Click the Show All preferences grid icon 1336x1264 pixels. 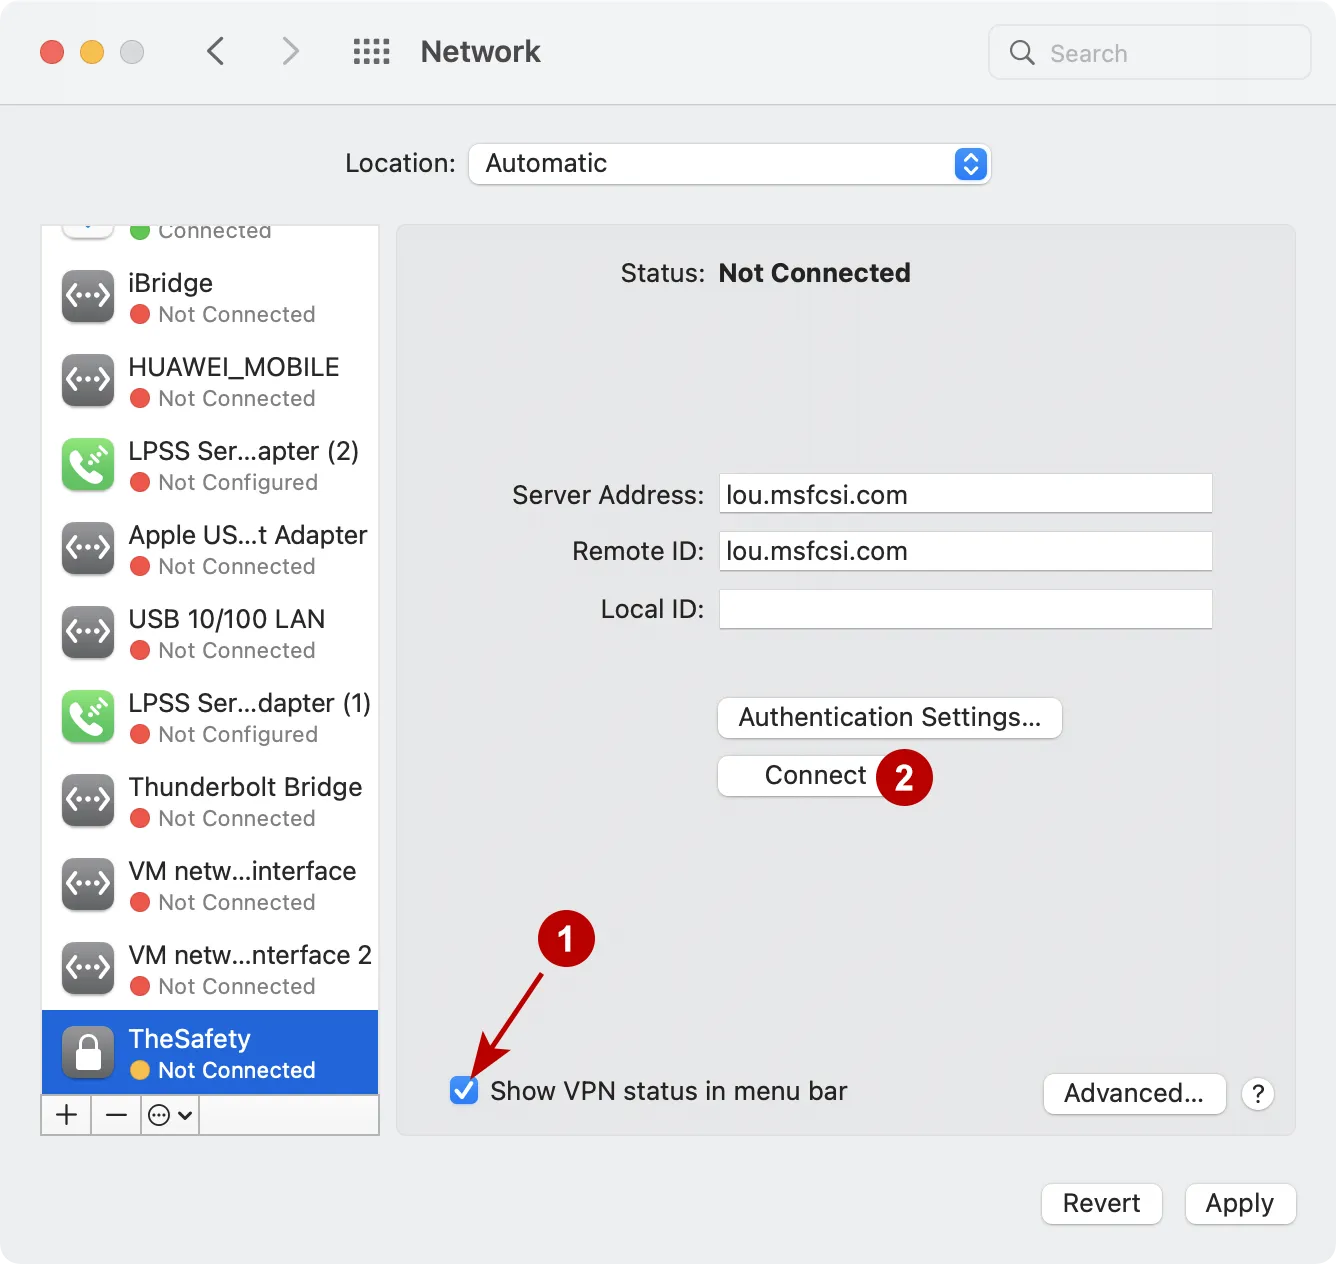[x=371, y=51]
